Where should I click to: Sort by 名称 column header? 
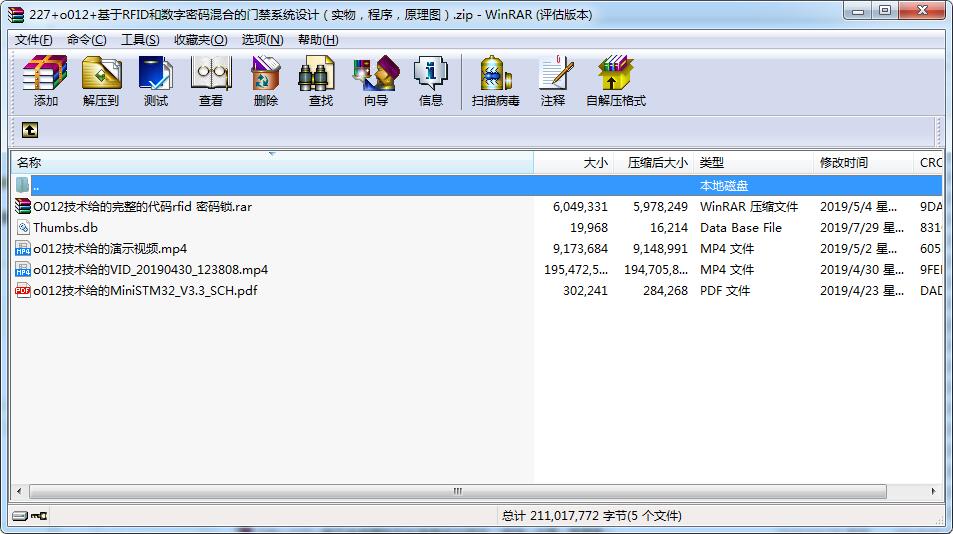point(272,163)
